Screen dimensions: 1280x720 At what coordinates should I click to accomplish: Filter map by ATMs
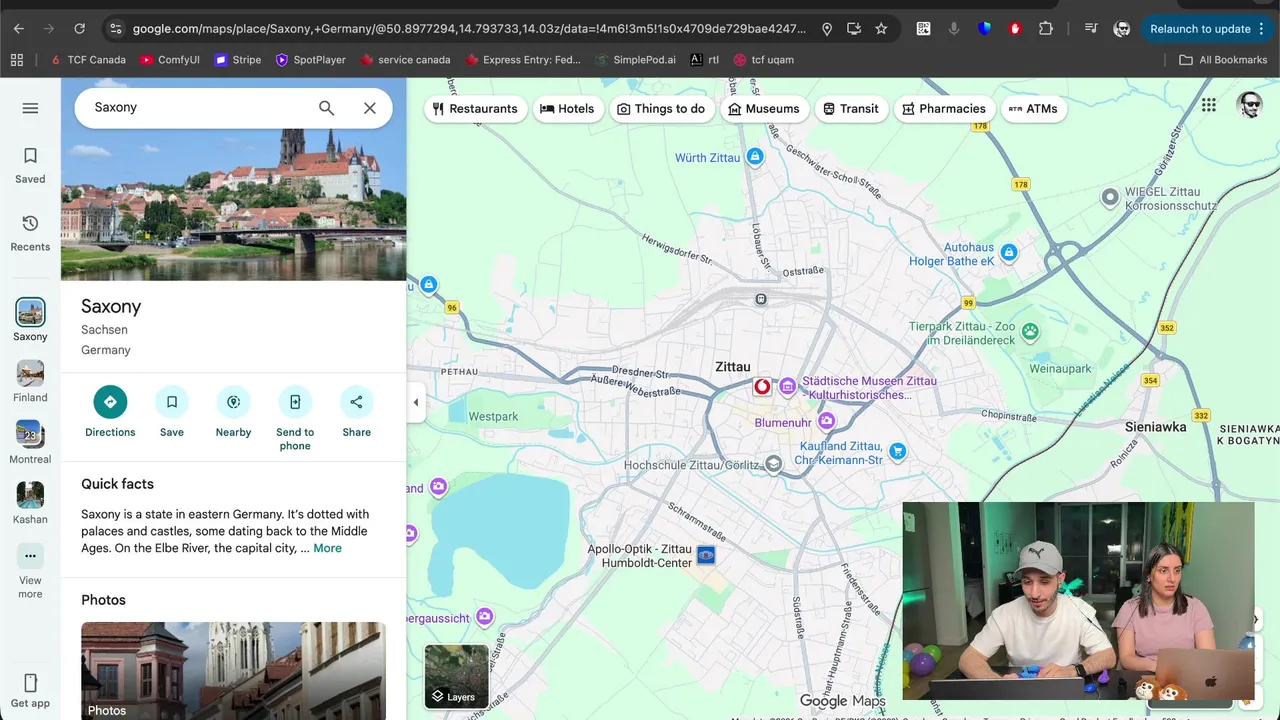coord(1033,109)
